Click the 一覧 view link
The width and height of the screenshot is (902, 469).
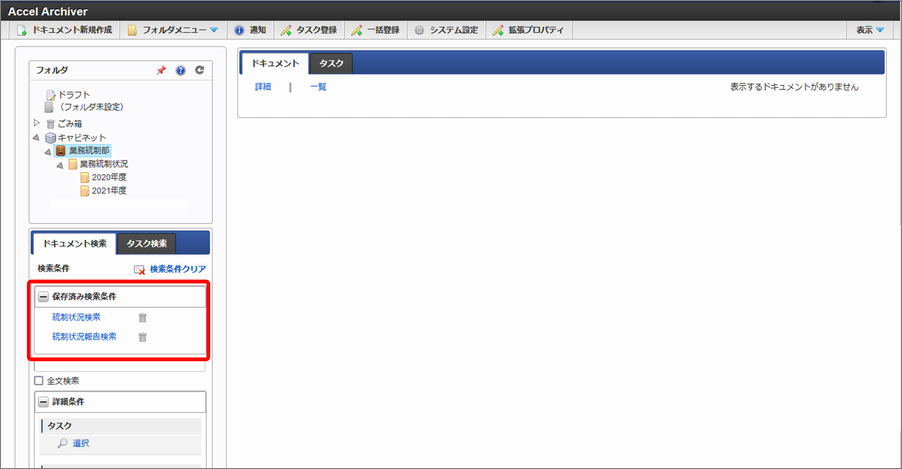pos(318,87)
